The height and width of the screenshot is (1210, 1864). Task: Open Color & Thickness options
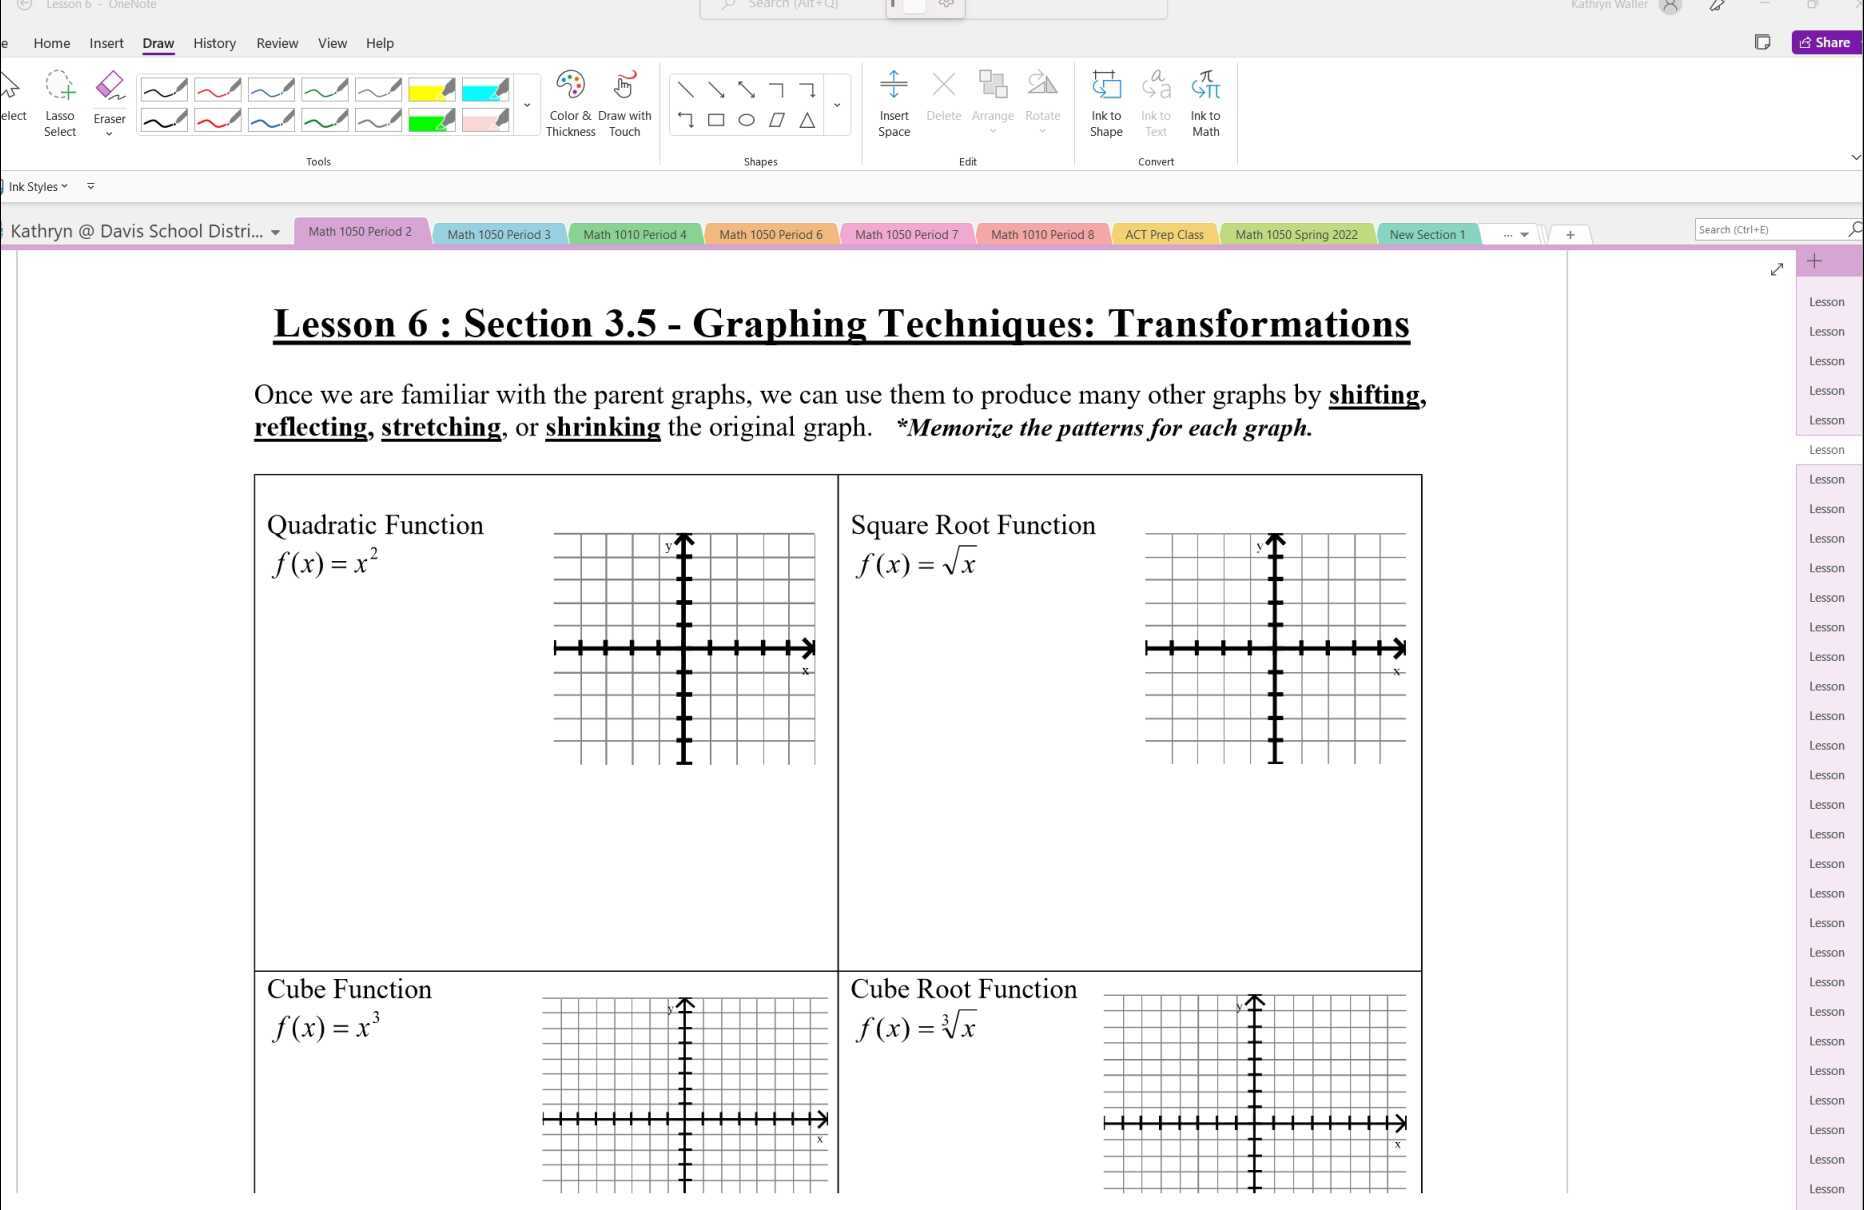(x=570, y=103)
